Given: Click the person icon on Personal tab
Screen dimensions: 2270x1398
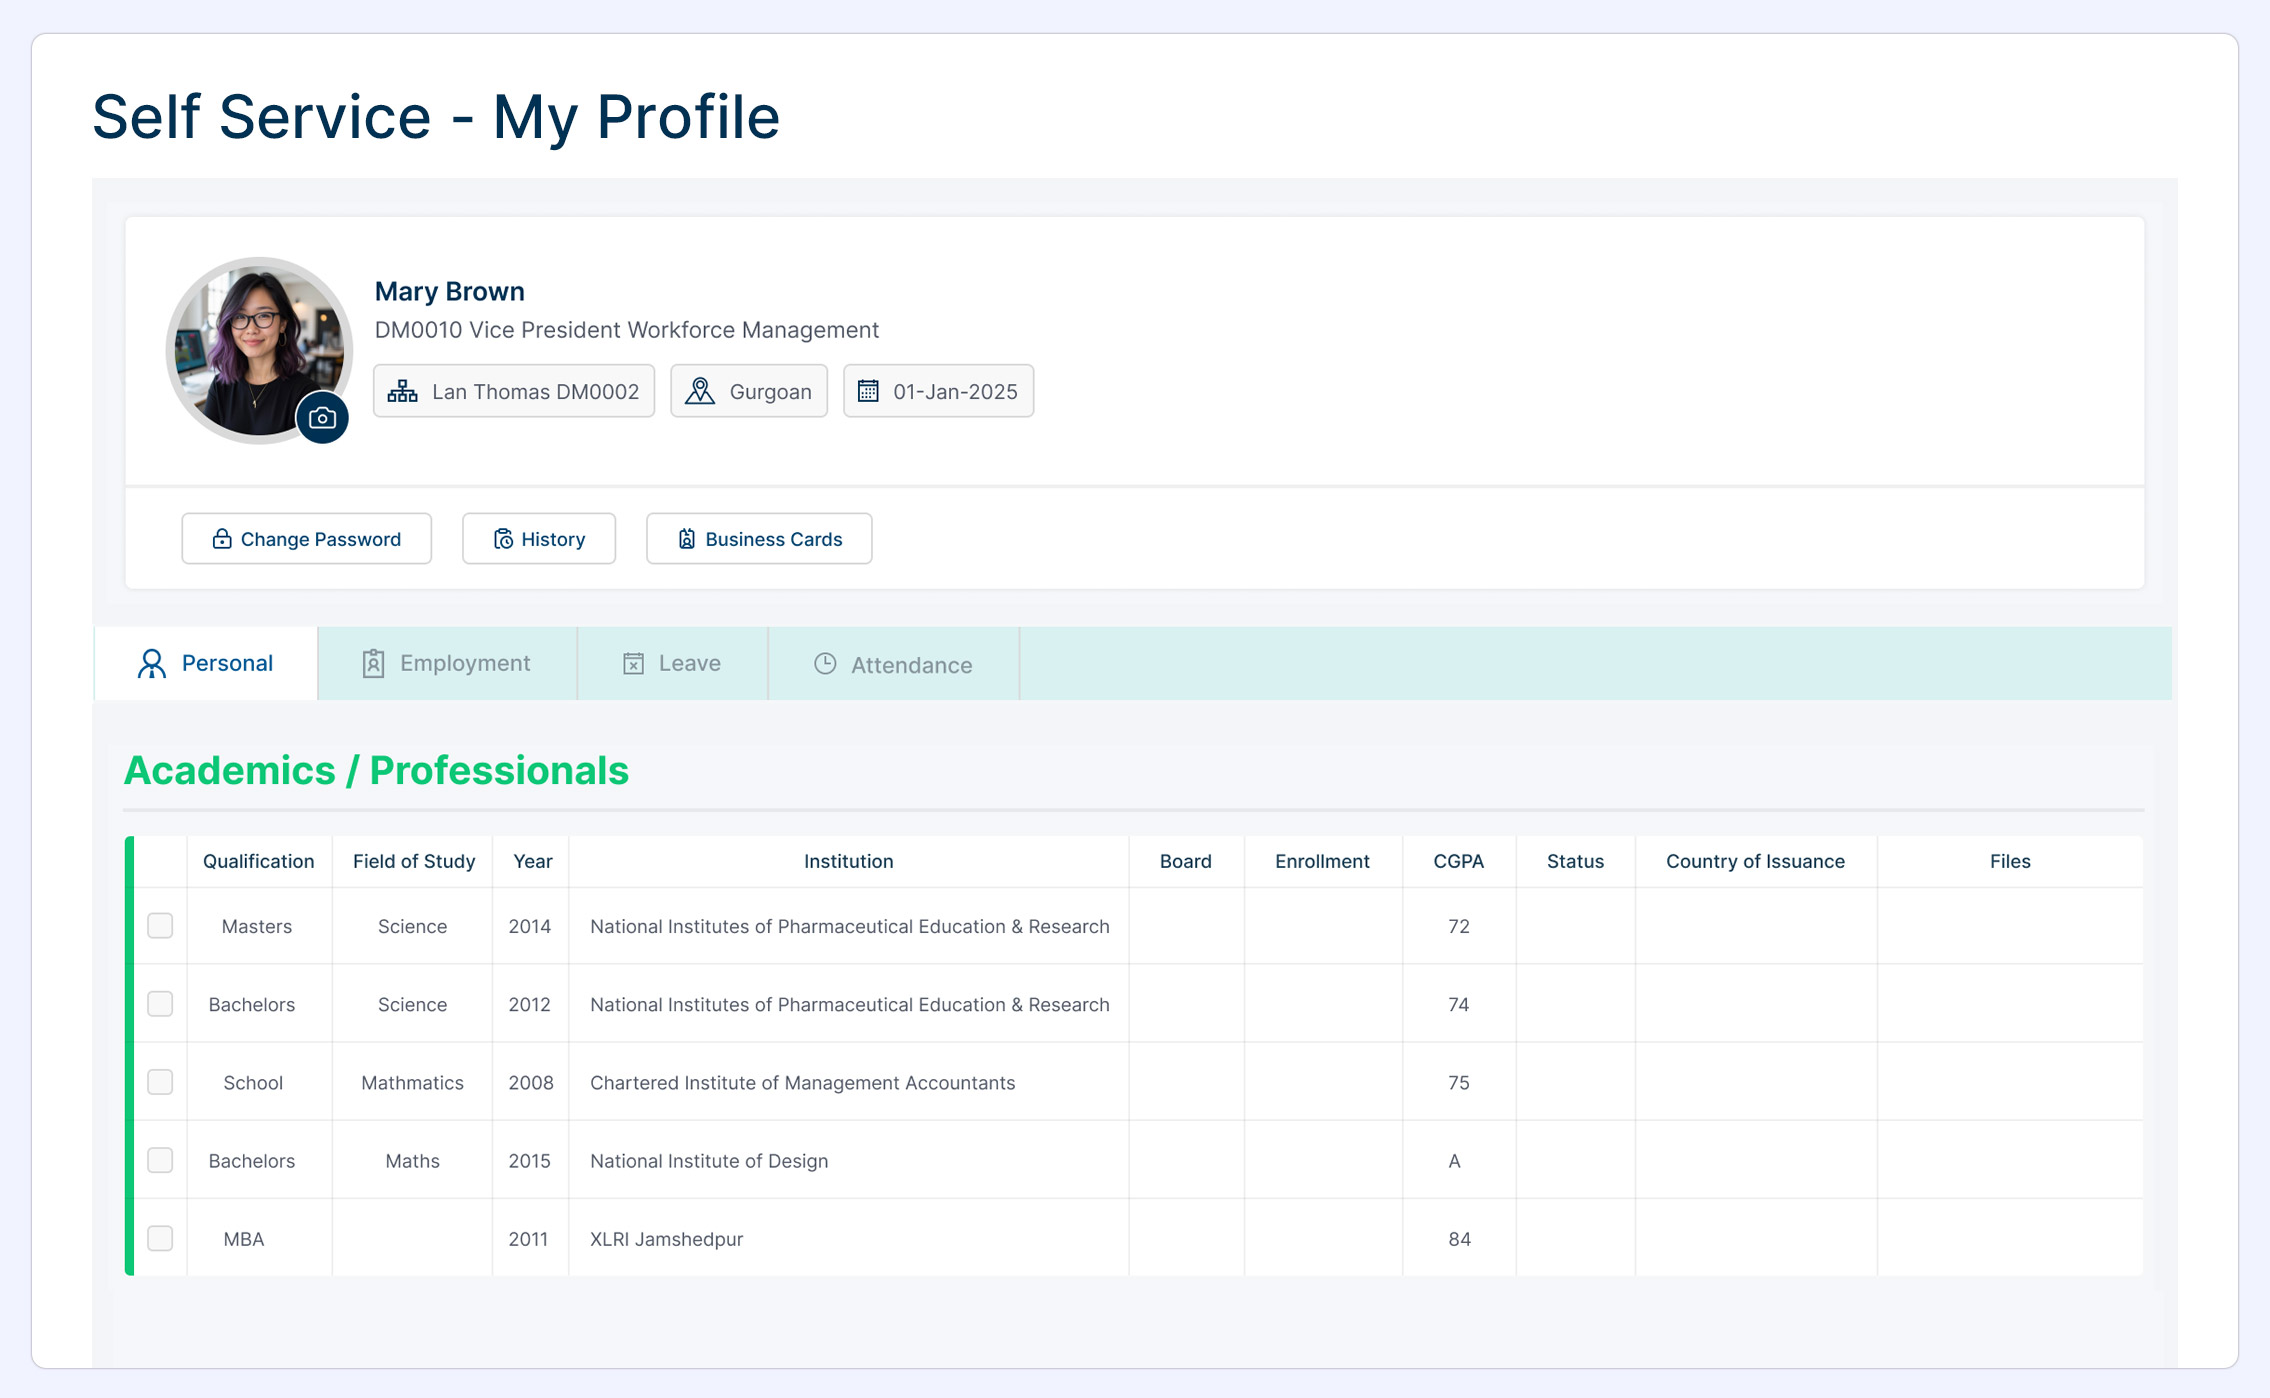Looking at the screenshot, I should [151, 664].
